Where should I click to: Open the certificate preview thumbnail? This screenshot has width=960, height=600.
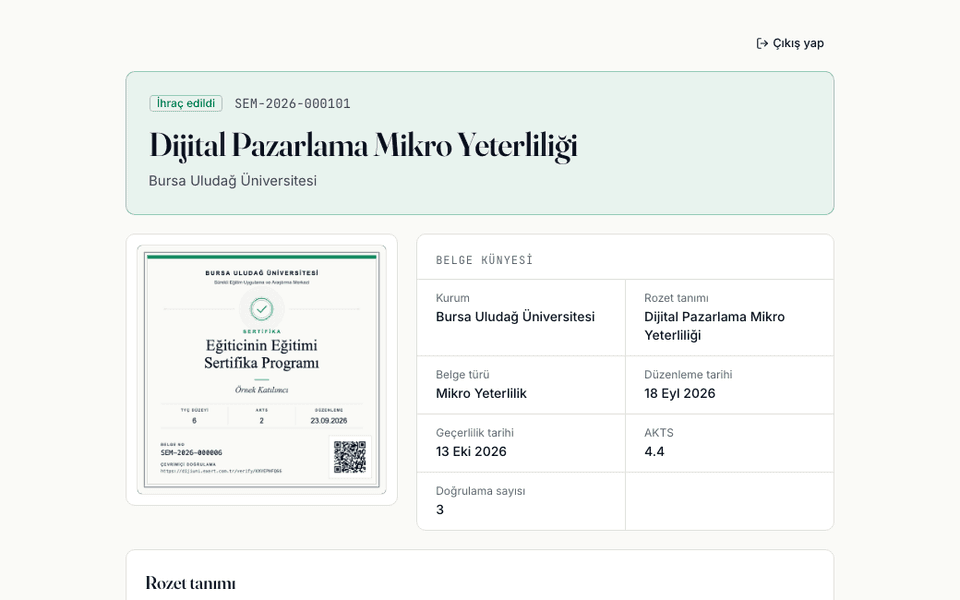point(261,370)
